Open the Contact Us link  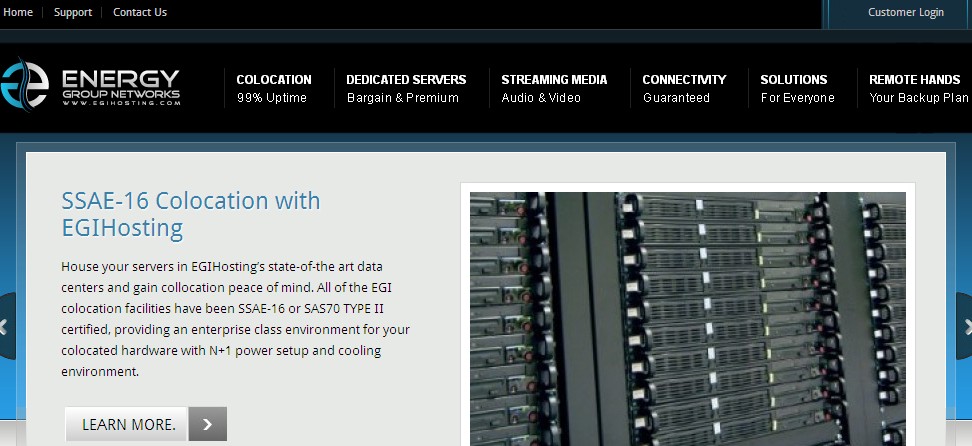pos(139,12)
